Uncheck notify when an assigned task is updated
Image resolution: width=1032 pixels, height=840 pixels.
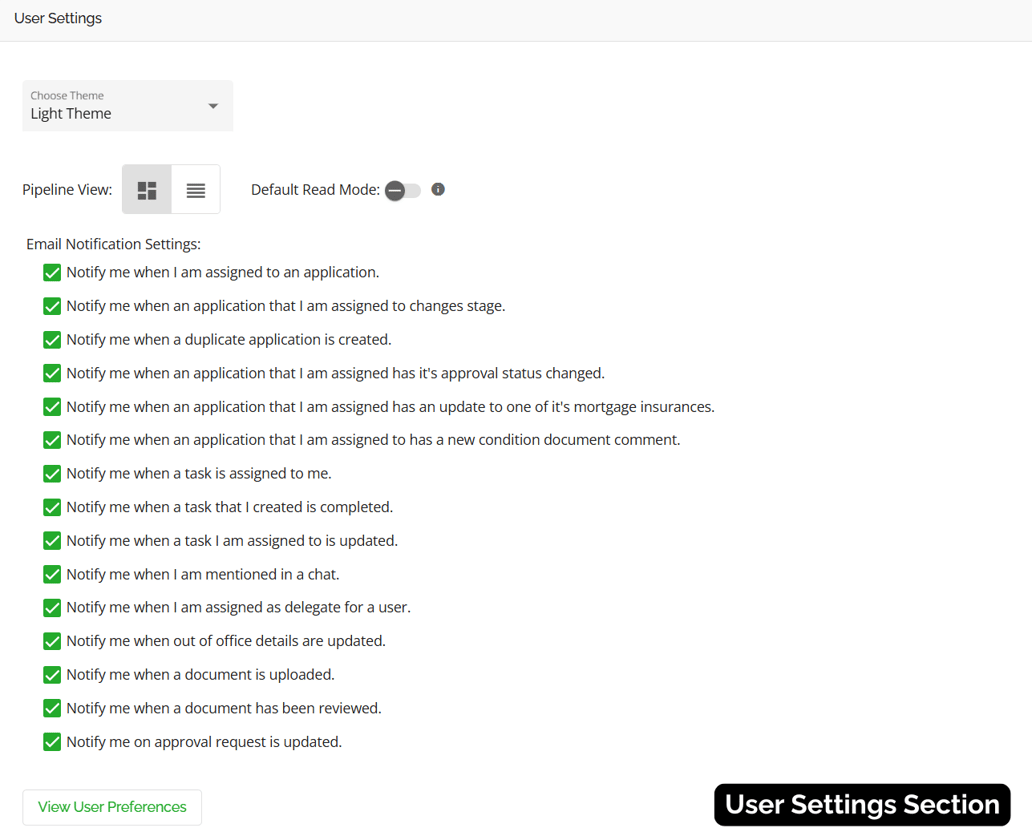pos(51,540)
